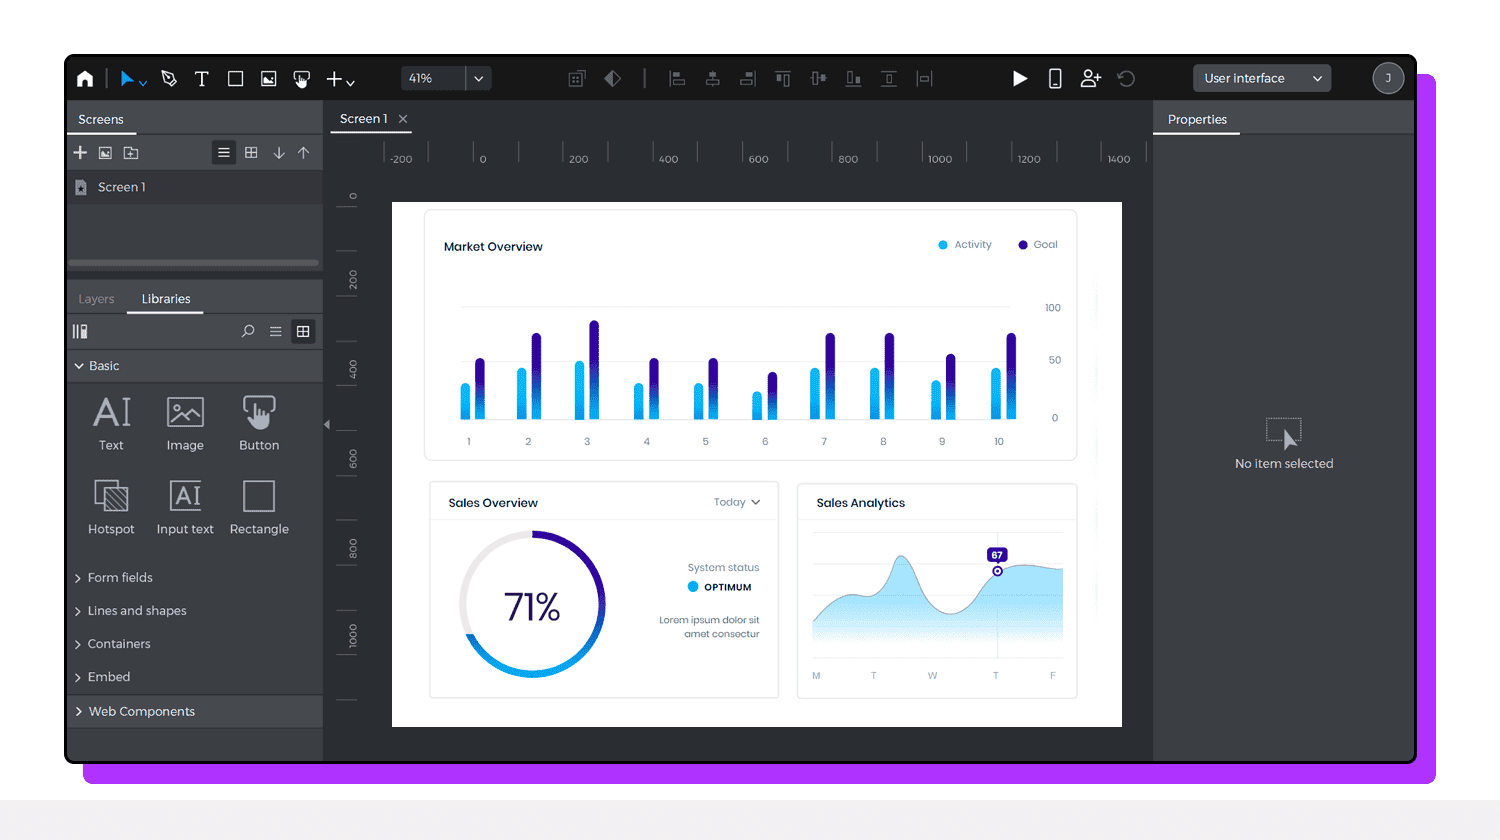
Task: Pick the Button widget from Basic library
Action: coord(259,422)
